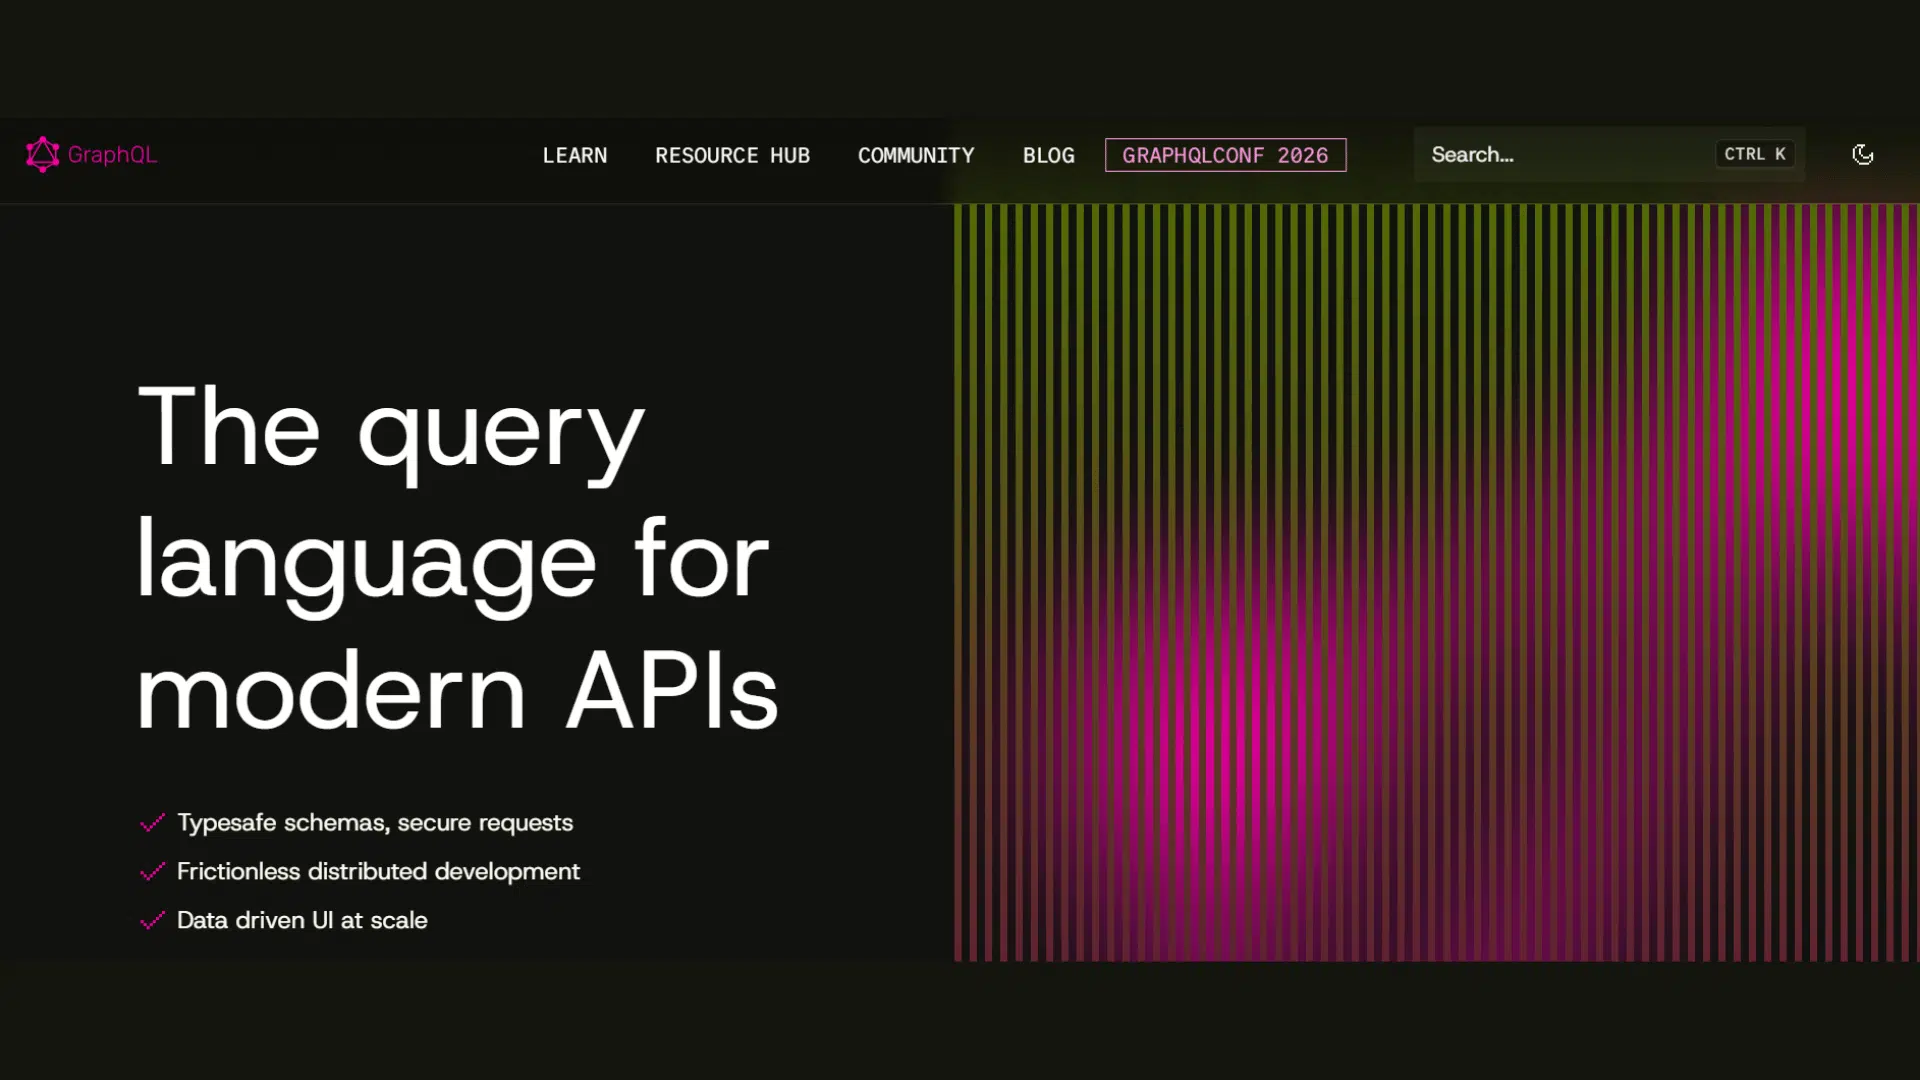Click the CTRL K shortcut badge
Viewport: 1920px width, 1080px height.
pos(1755,154)
